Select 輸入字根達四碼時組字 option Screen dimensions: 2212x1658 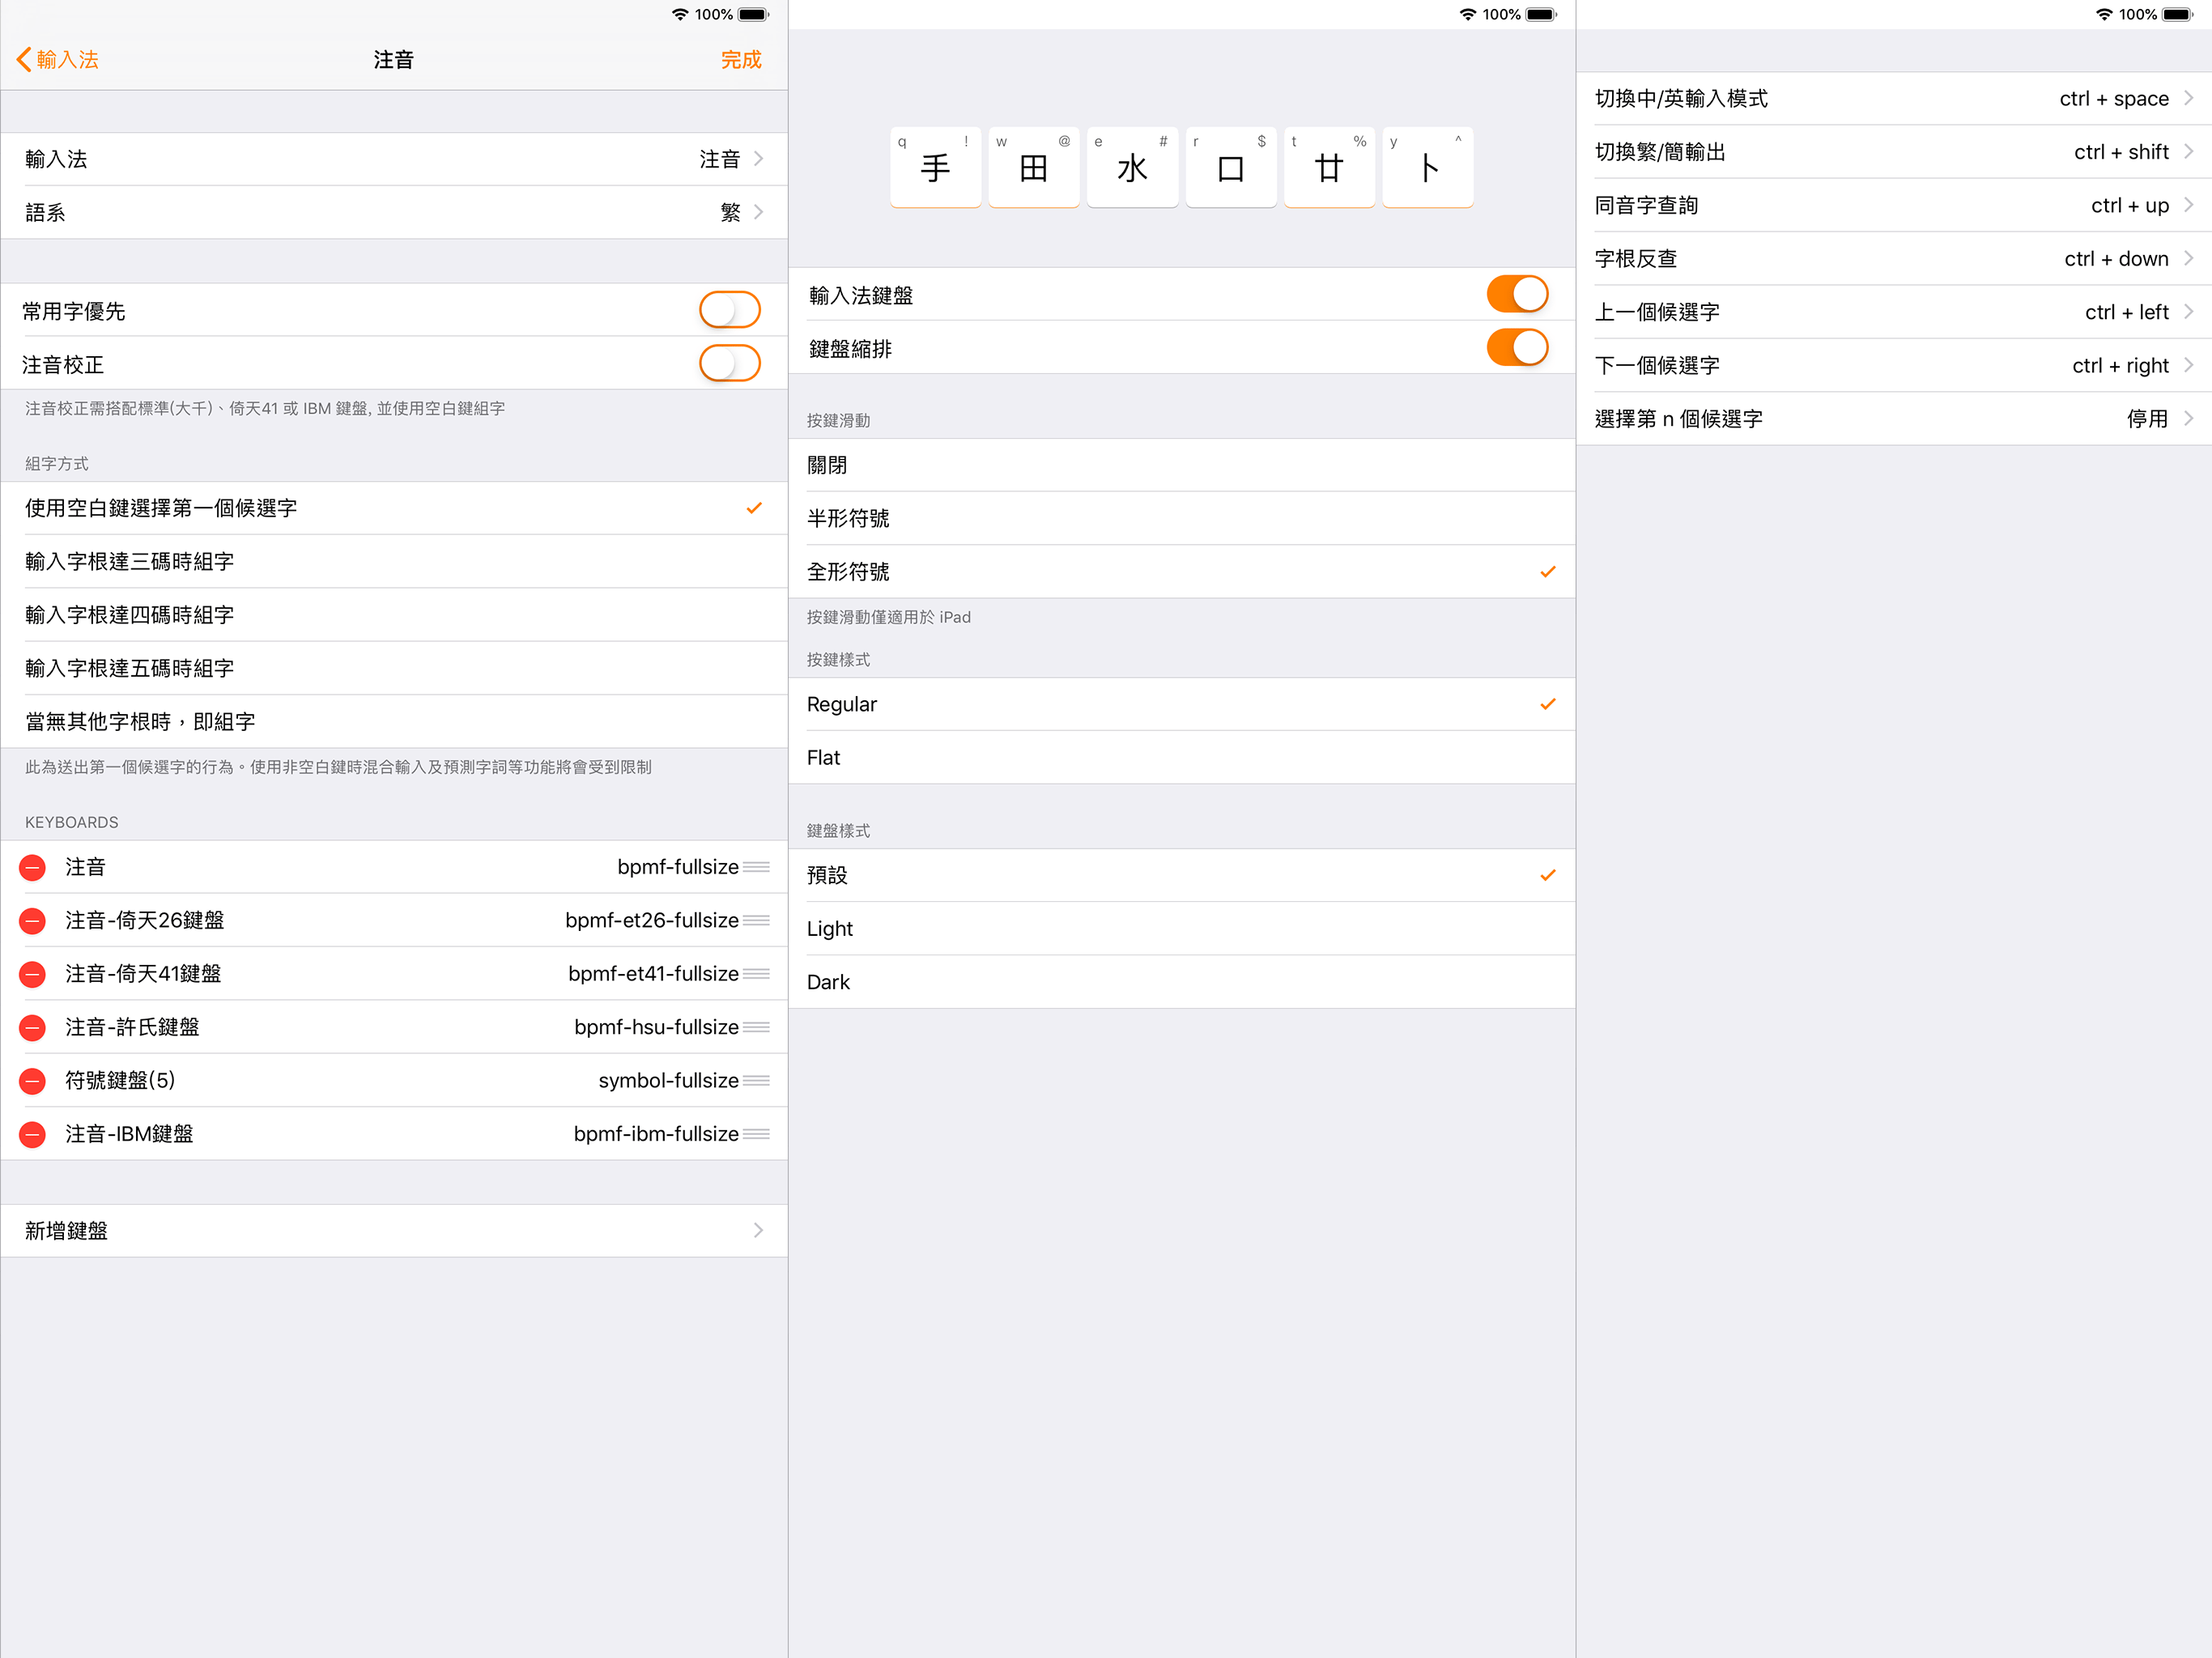[394, 615]
